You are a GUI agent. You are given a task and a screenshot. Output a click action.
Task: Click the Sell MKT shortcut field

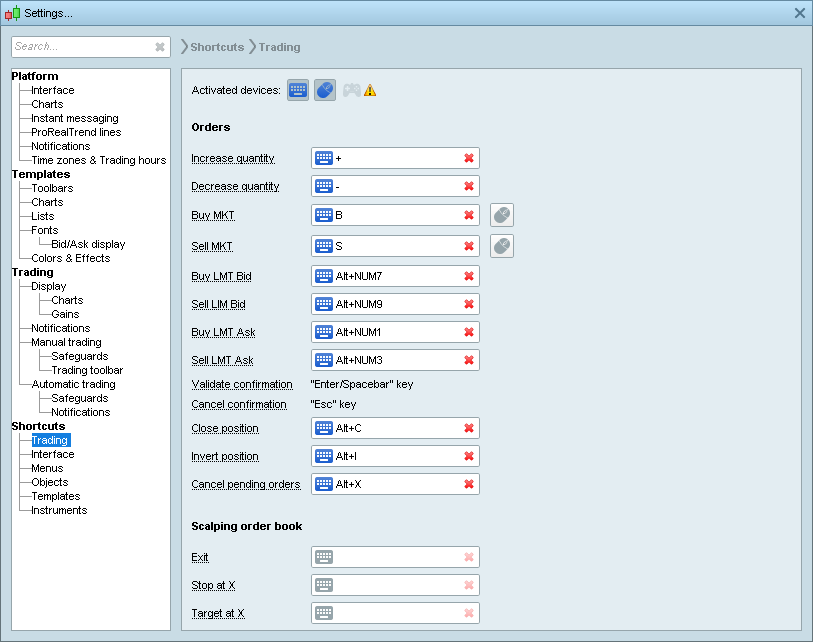(x=395, y=246)
